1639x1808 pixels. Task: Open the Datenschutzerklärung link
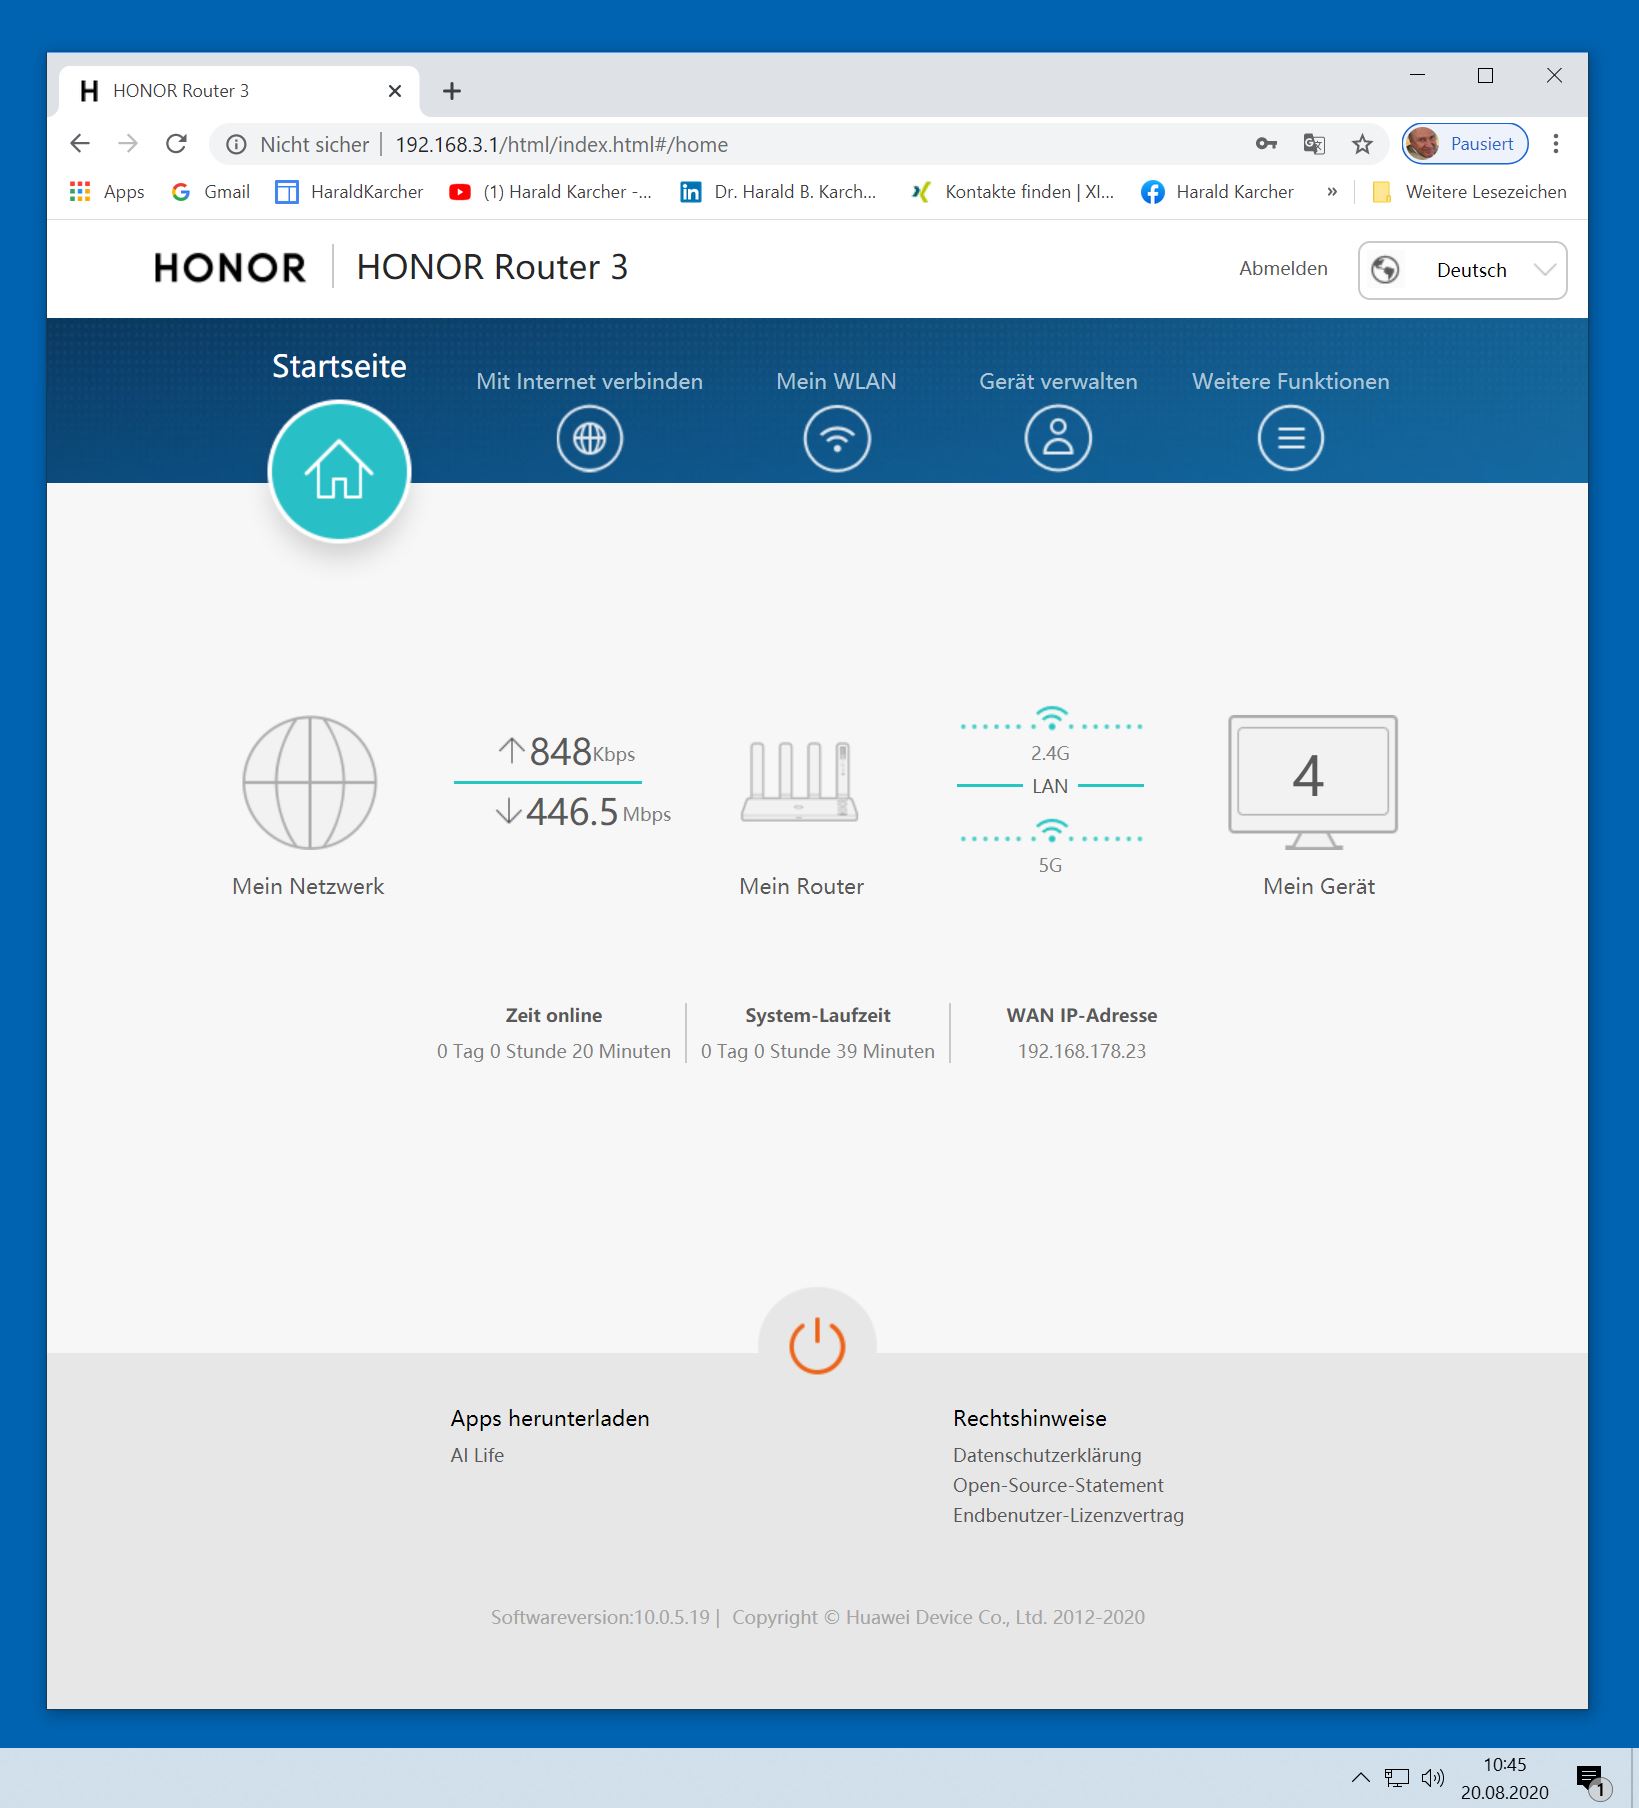pos(1047,1455)
